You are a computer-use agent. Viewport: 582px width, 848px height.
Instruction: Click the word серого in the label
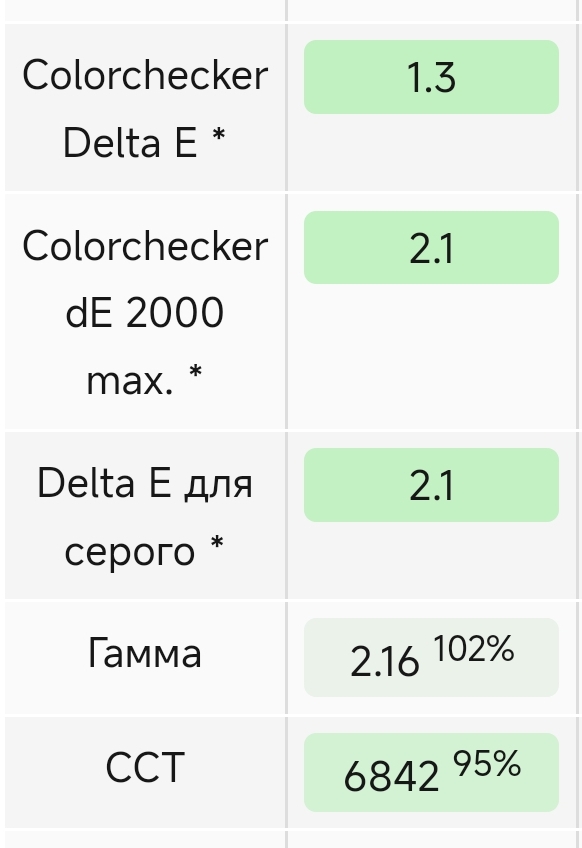point(130,553)
